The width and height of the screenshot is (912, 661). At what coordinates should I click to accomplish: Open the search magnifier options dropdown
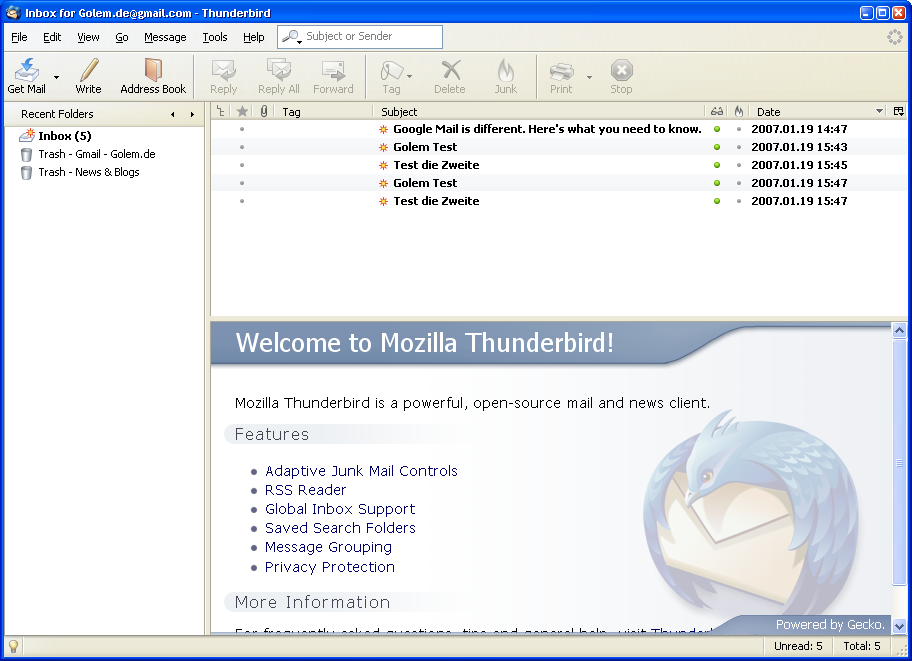point(292,37)
